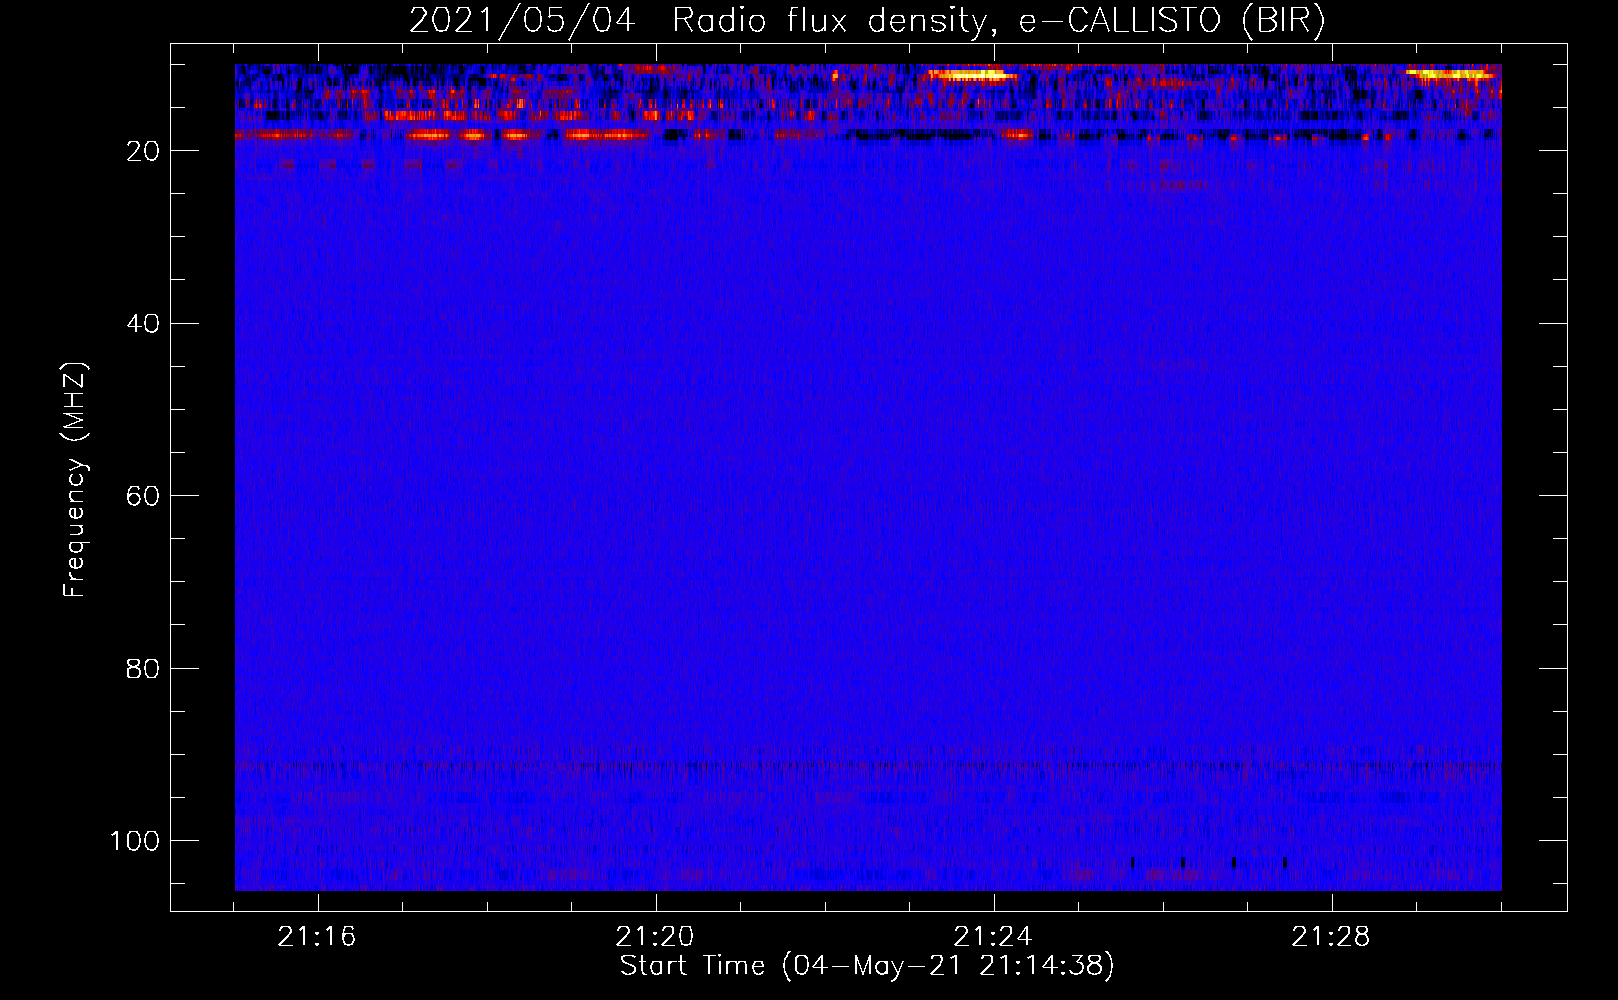Viewport: 1618px width, 1000px height.
Task: Click the 21:24 time tick label
Action: [x=993, y=937]
